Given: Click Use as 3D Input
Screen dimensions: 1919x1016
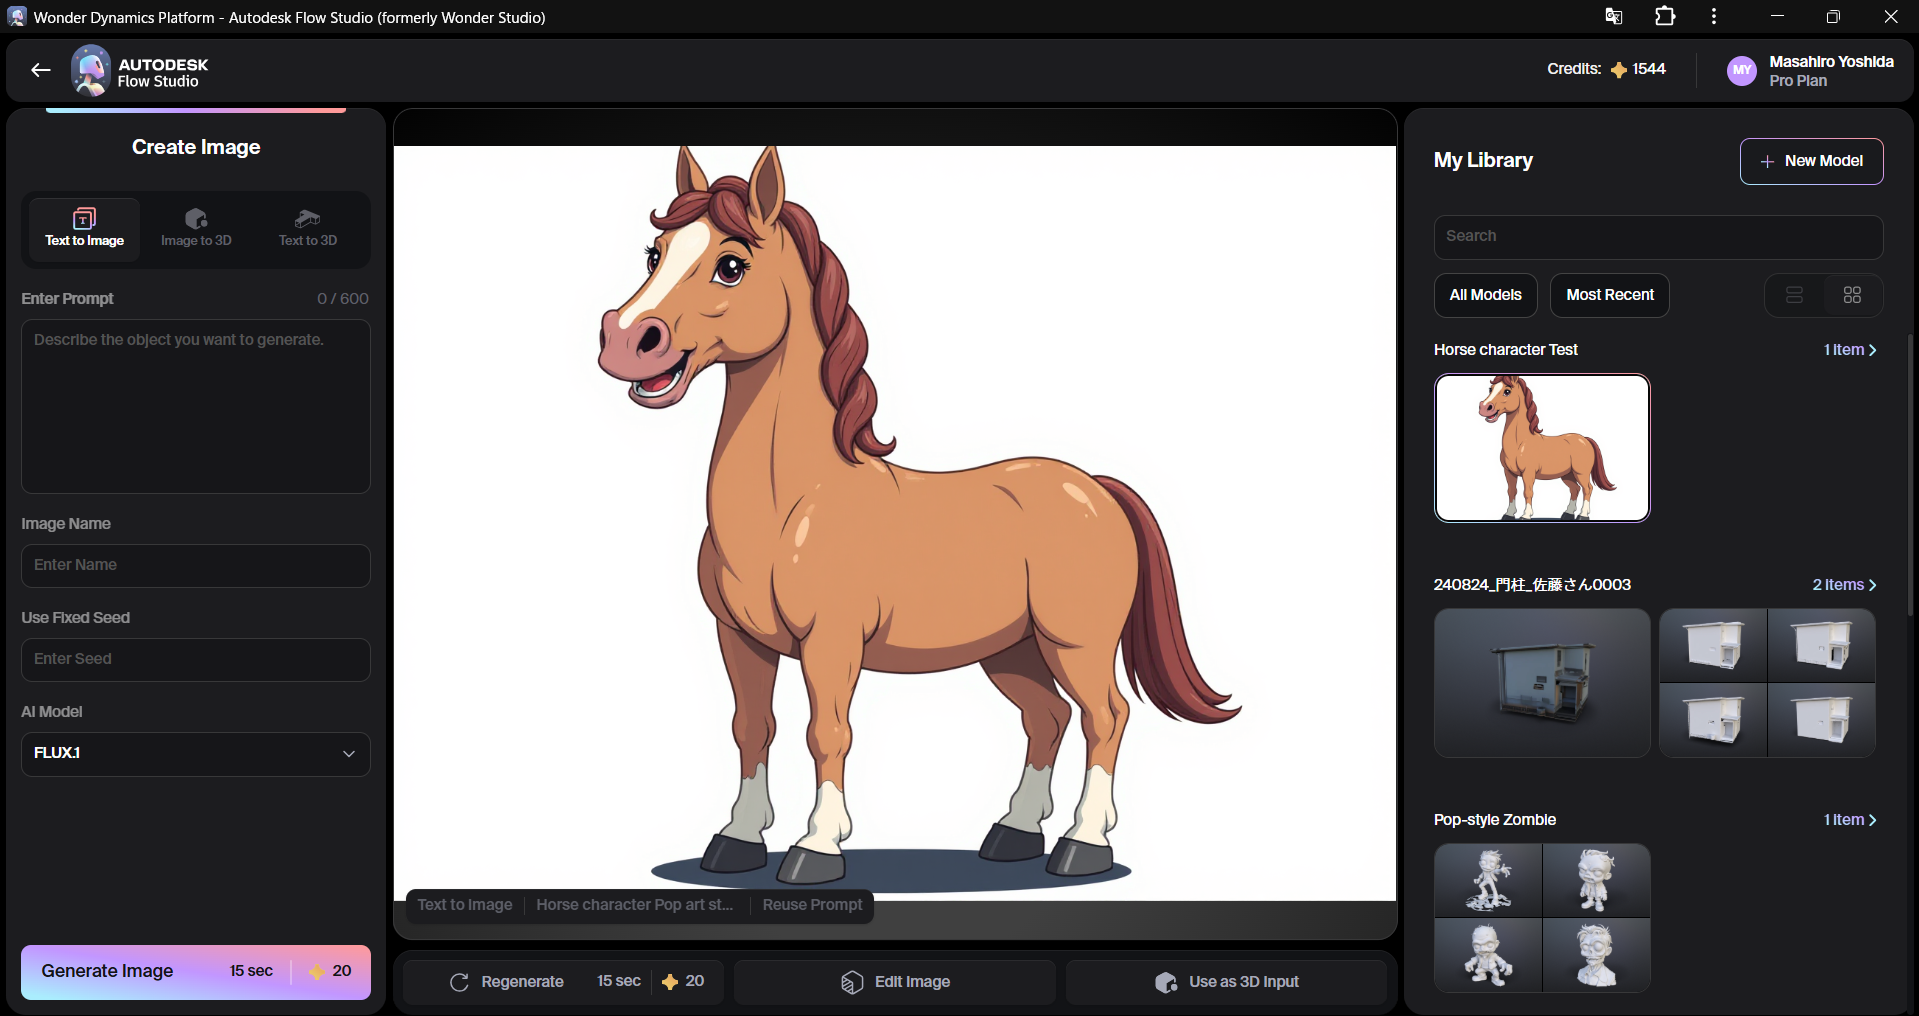Looking at the screenshot, I should tap(1226, 982).
